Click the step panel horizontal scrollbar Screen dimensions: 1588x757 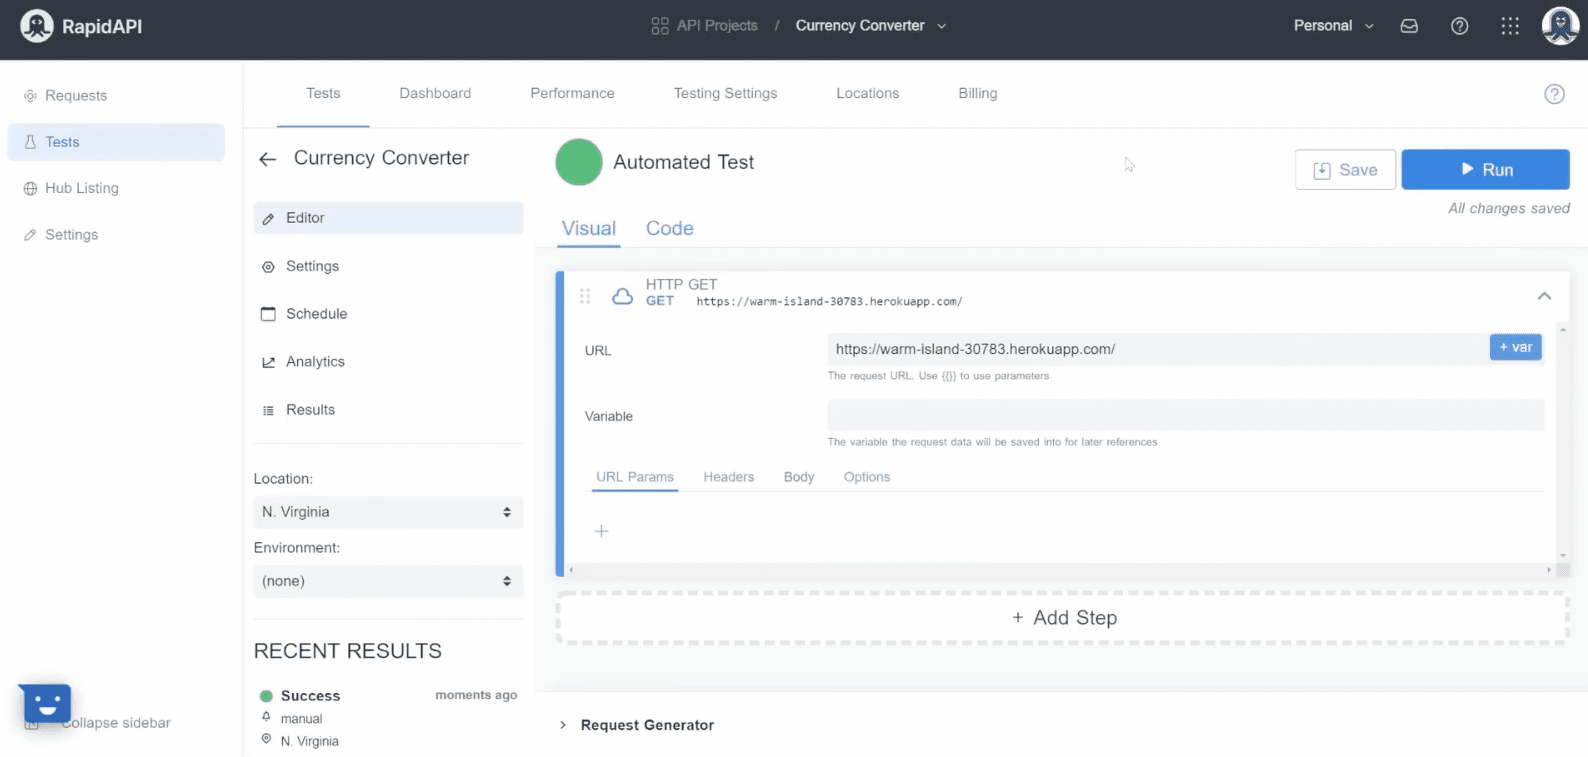click(1060, 570)
